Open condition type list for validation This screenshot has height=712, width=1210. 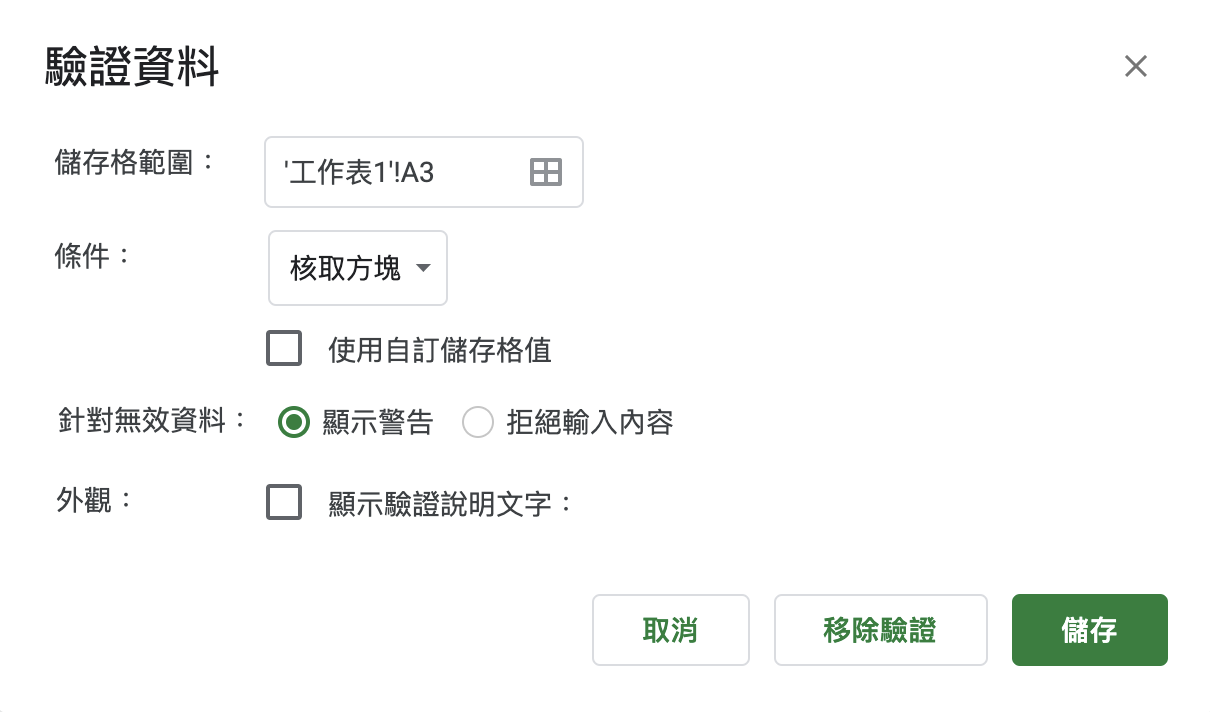click(357, 268)
